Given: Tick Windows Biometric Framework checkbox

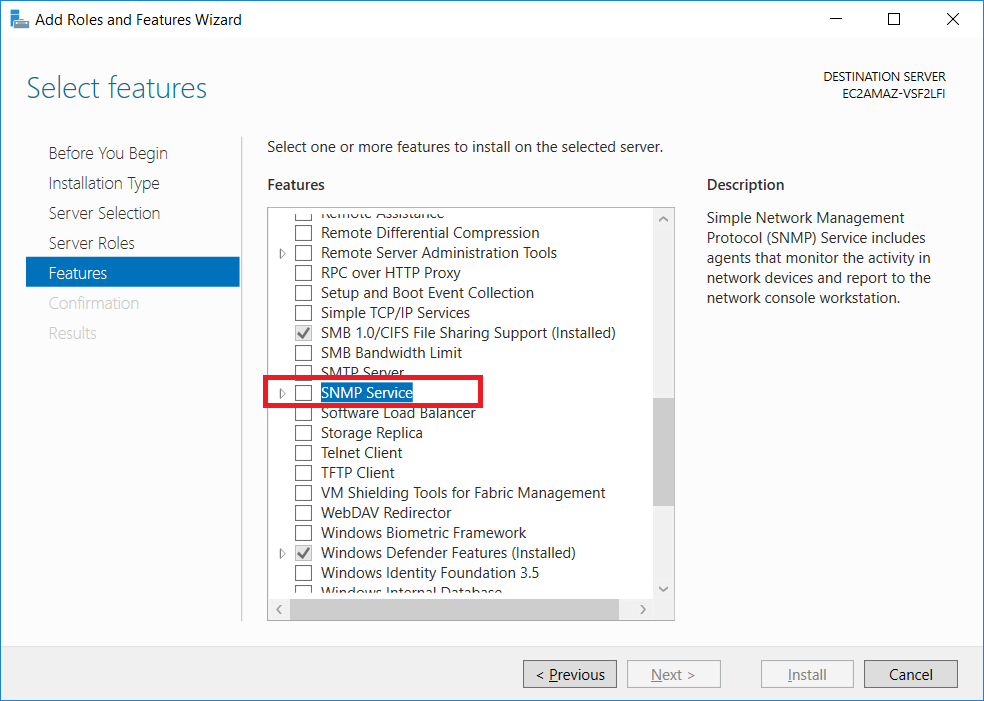Looking at the screenshot, I should pyautogui.click(x=303, y=533).
